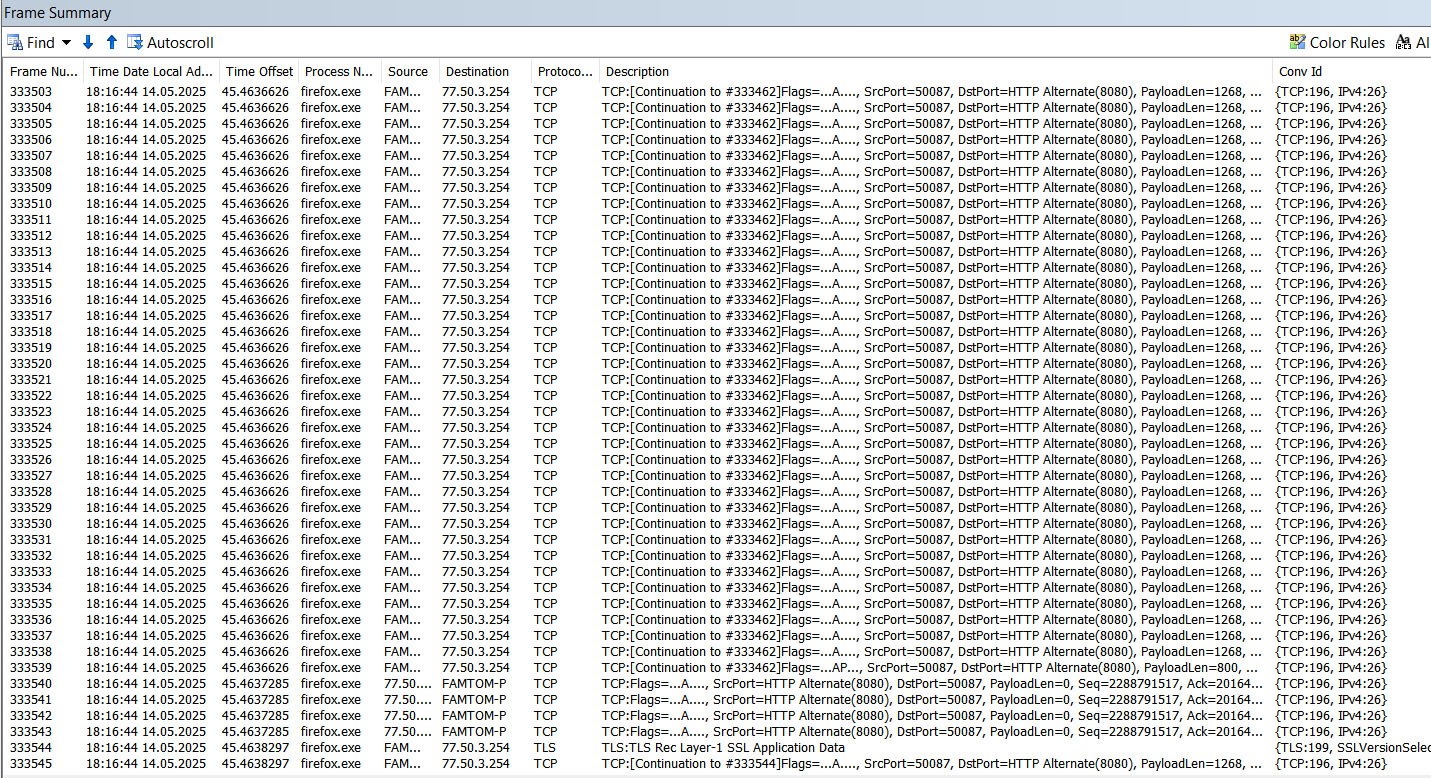Select frame 333503 row
1431x778 pixels.
click(715, 92)
